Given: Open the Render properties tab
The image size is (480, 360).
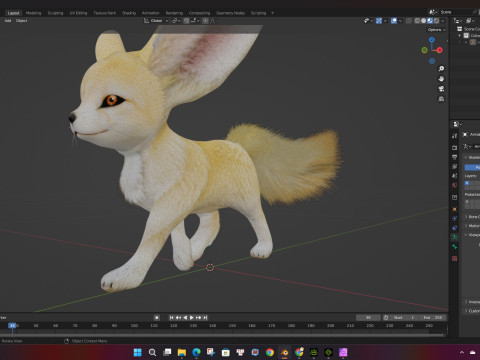Looking at the screenshot, I should pos(455,147).
